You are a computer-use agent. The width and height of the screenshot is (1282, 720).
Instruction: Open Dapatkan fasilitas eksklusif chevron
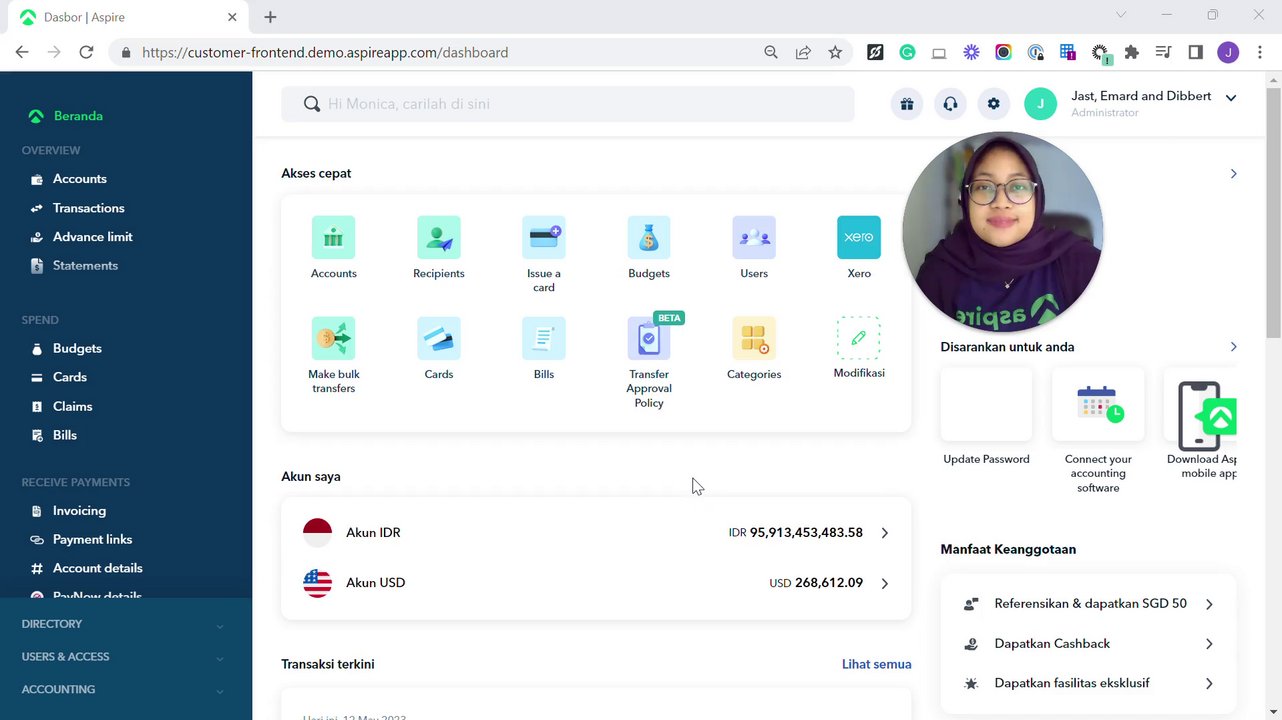1209,684
